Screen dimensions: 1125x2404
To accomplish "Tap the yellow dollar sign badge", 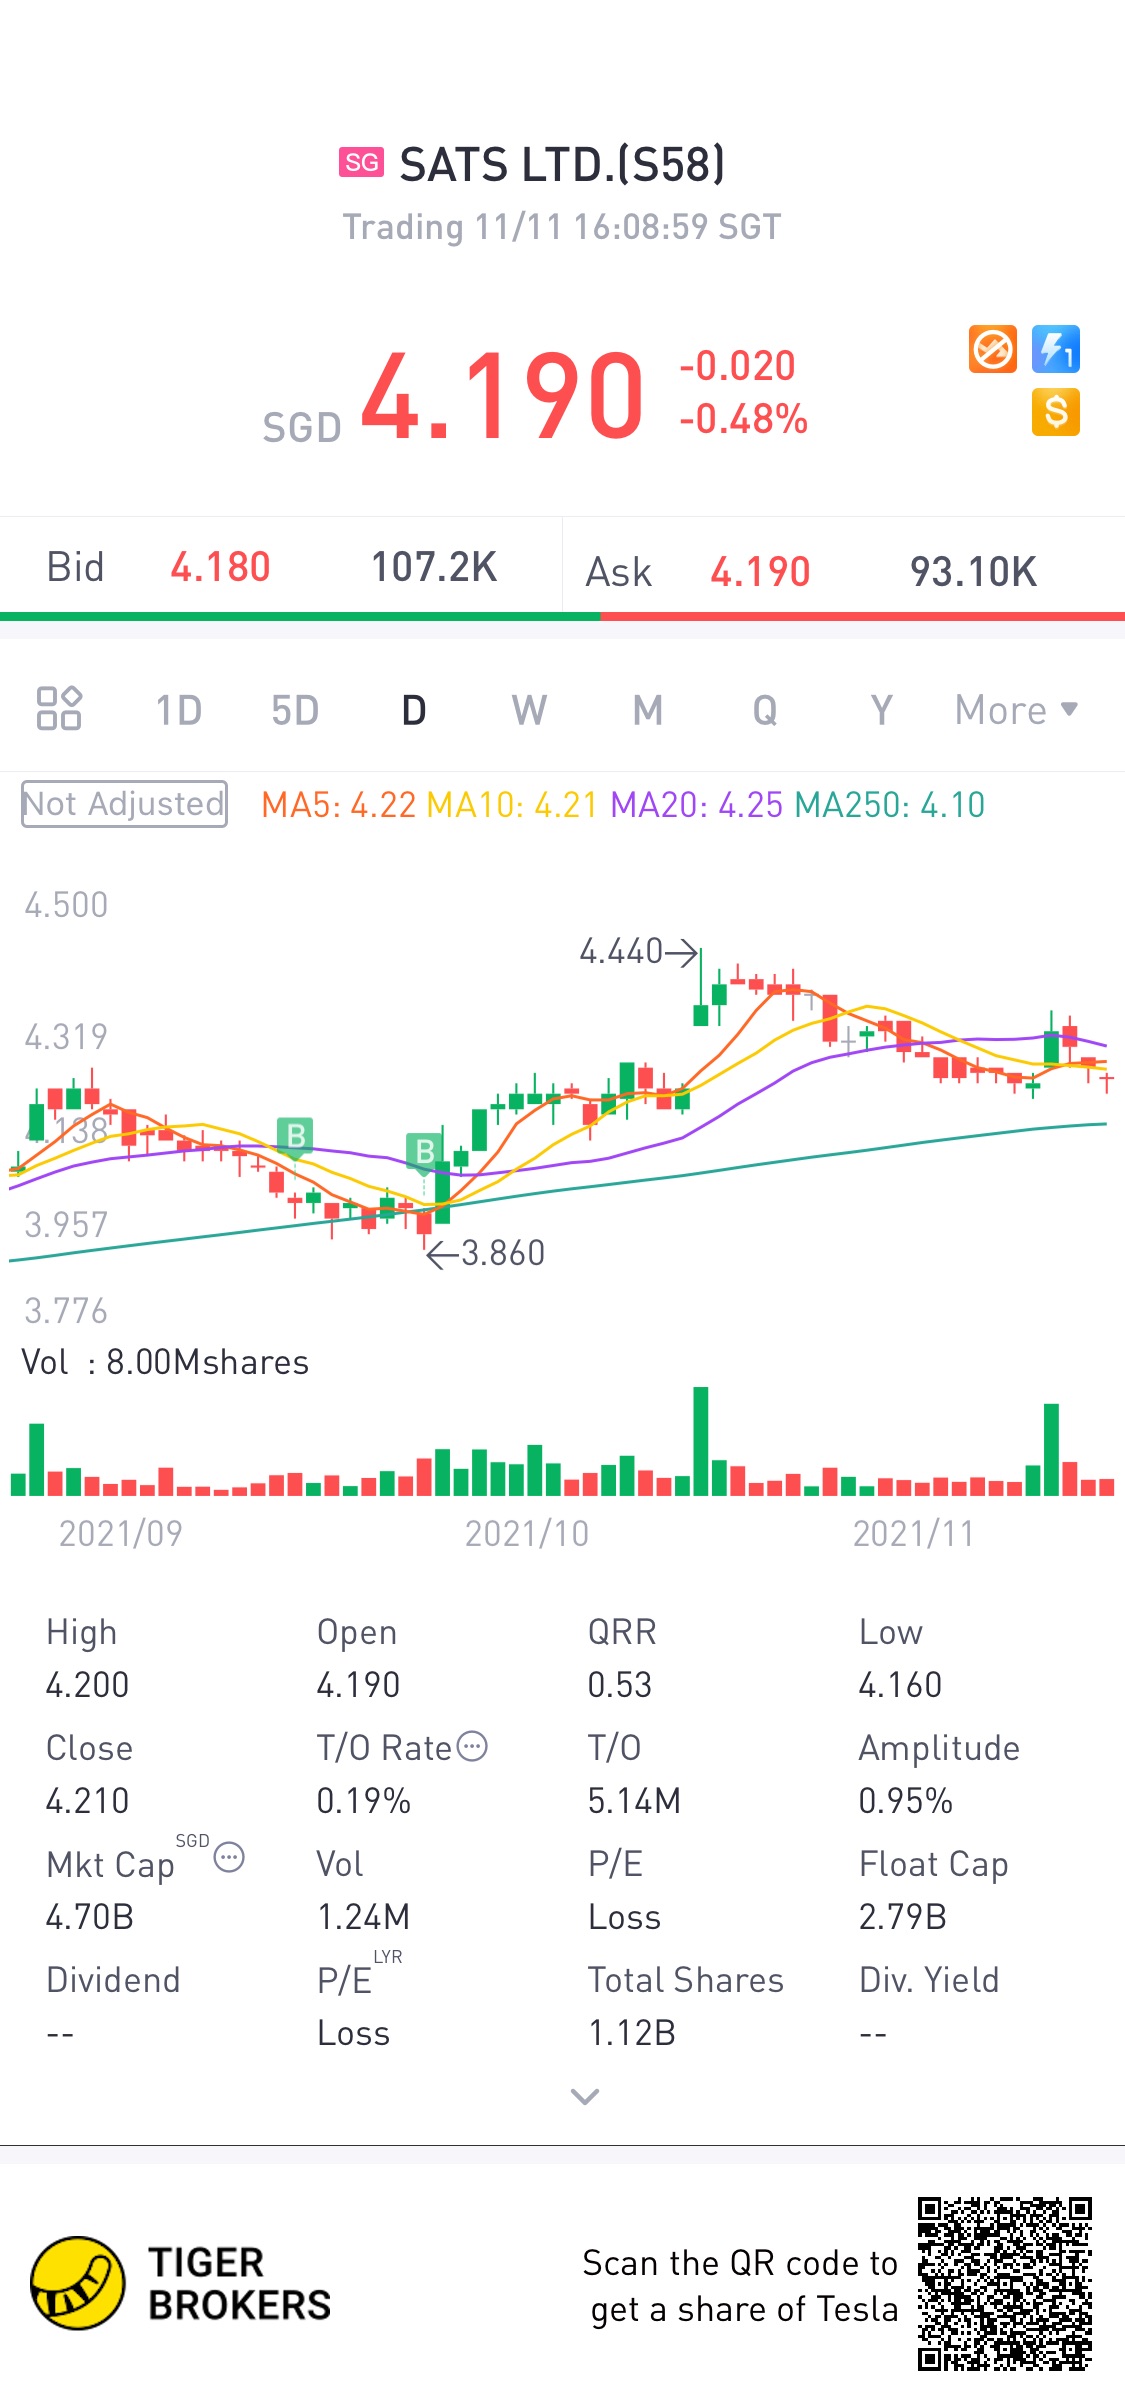I will 1056,412.
